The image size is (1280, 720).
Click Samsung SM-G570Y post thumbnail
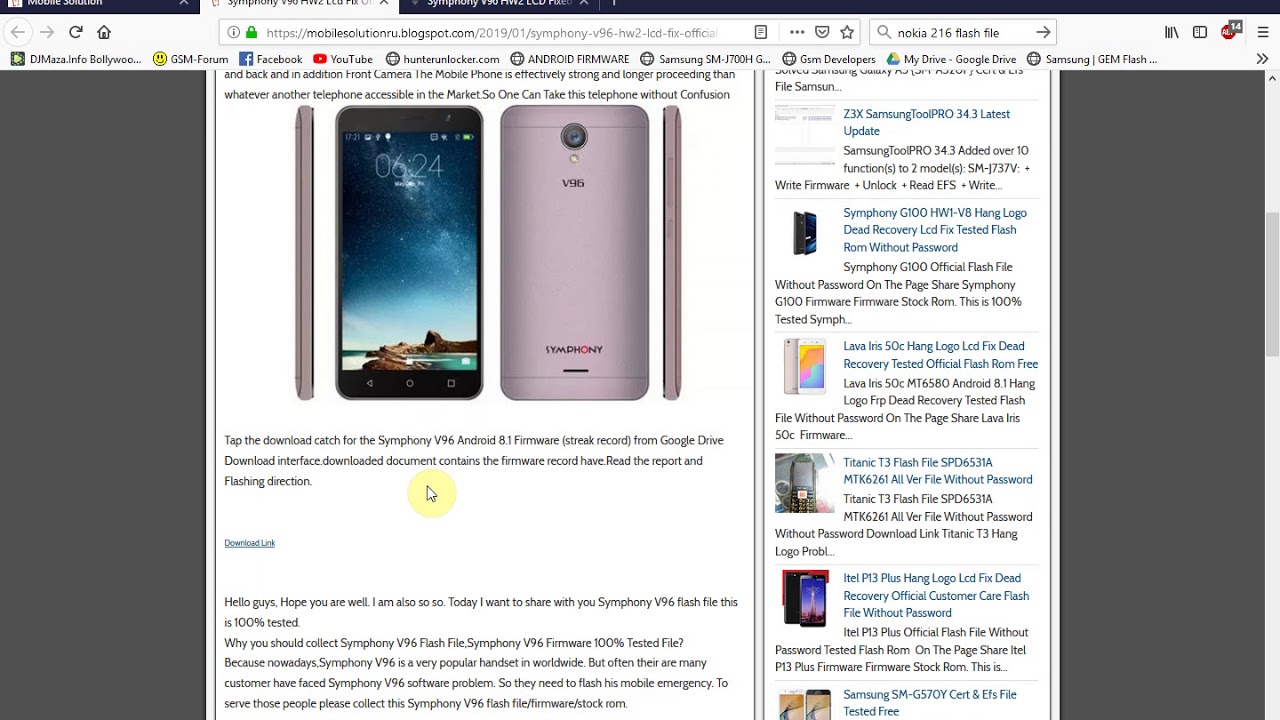[x=805, y=705]
